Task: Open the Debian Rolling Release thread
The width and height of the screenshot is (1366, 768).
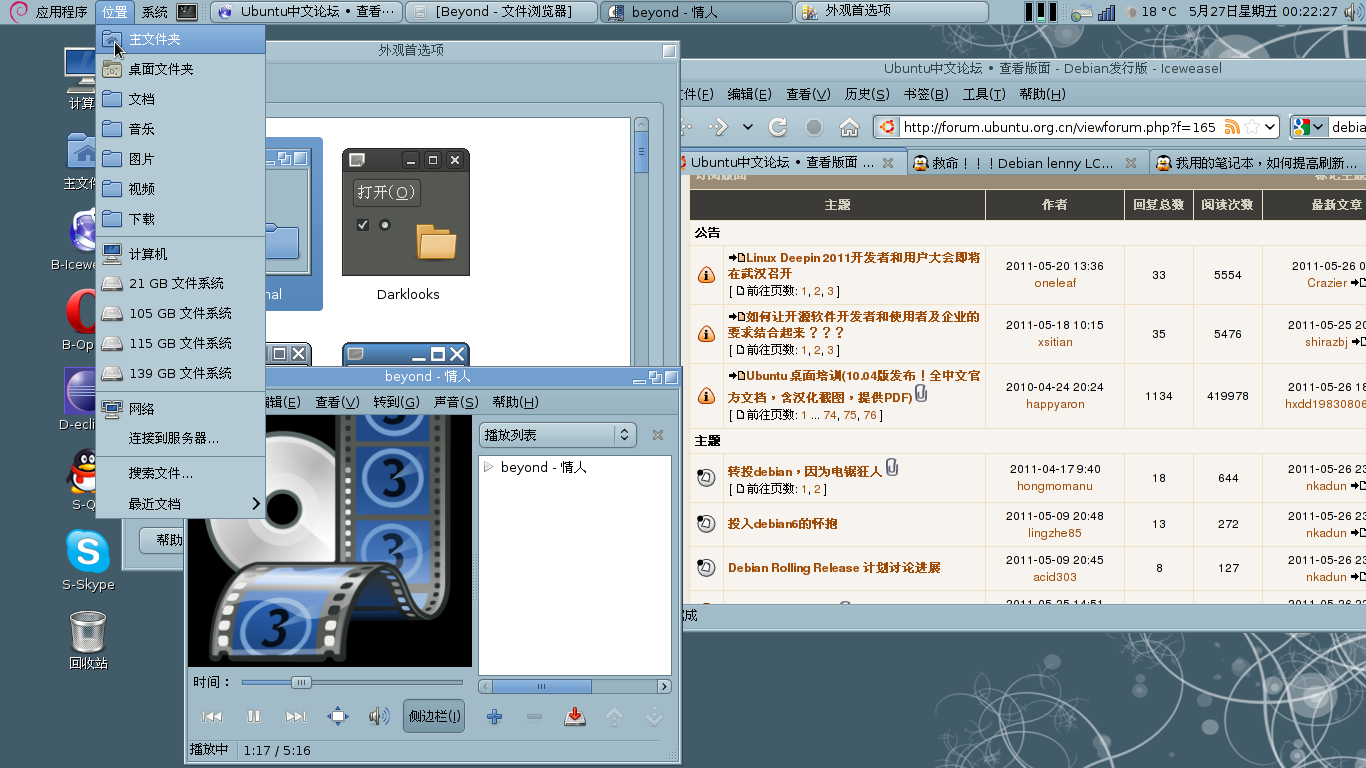Action: [834, 567]
